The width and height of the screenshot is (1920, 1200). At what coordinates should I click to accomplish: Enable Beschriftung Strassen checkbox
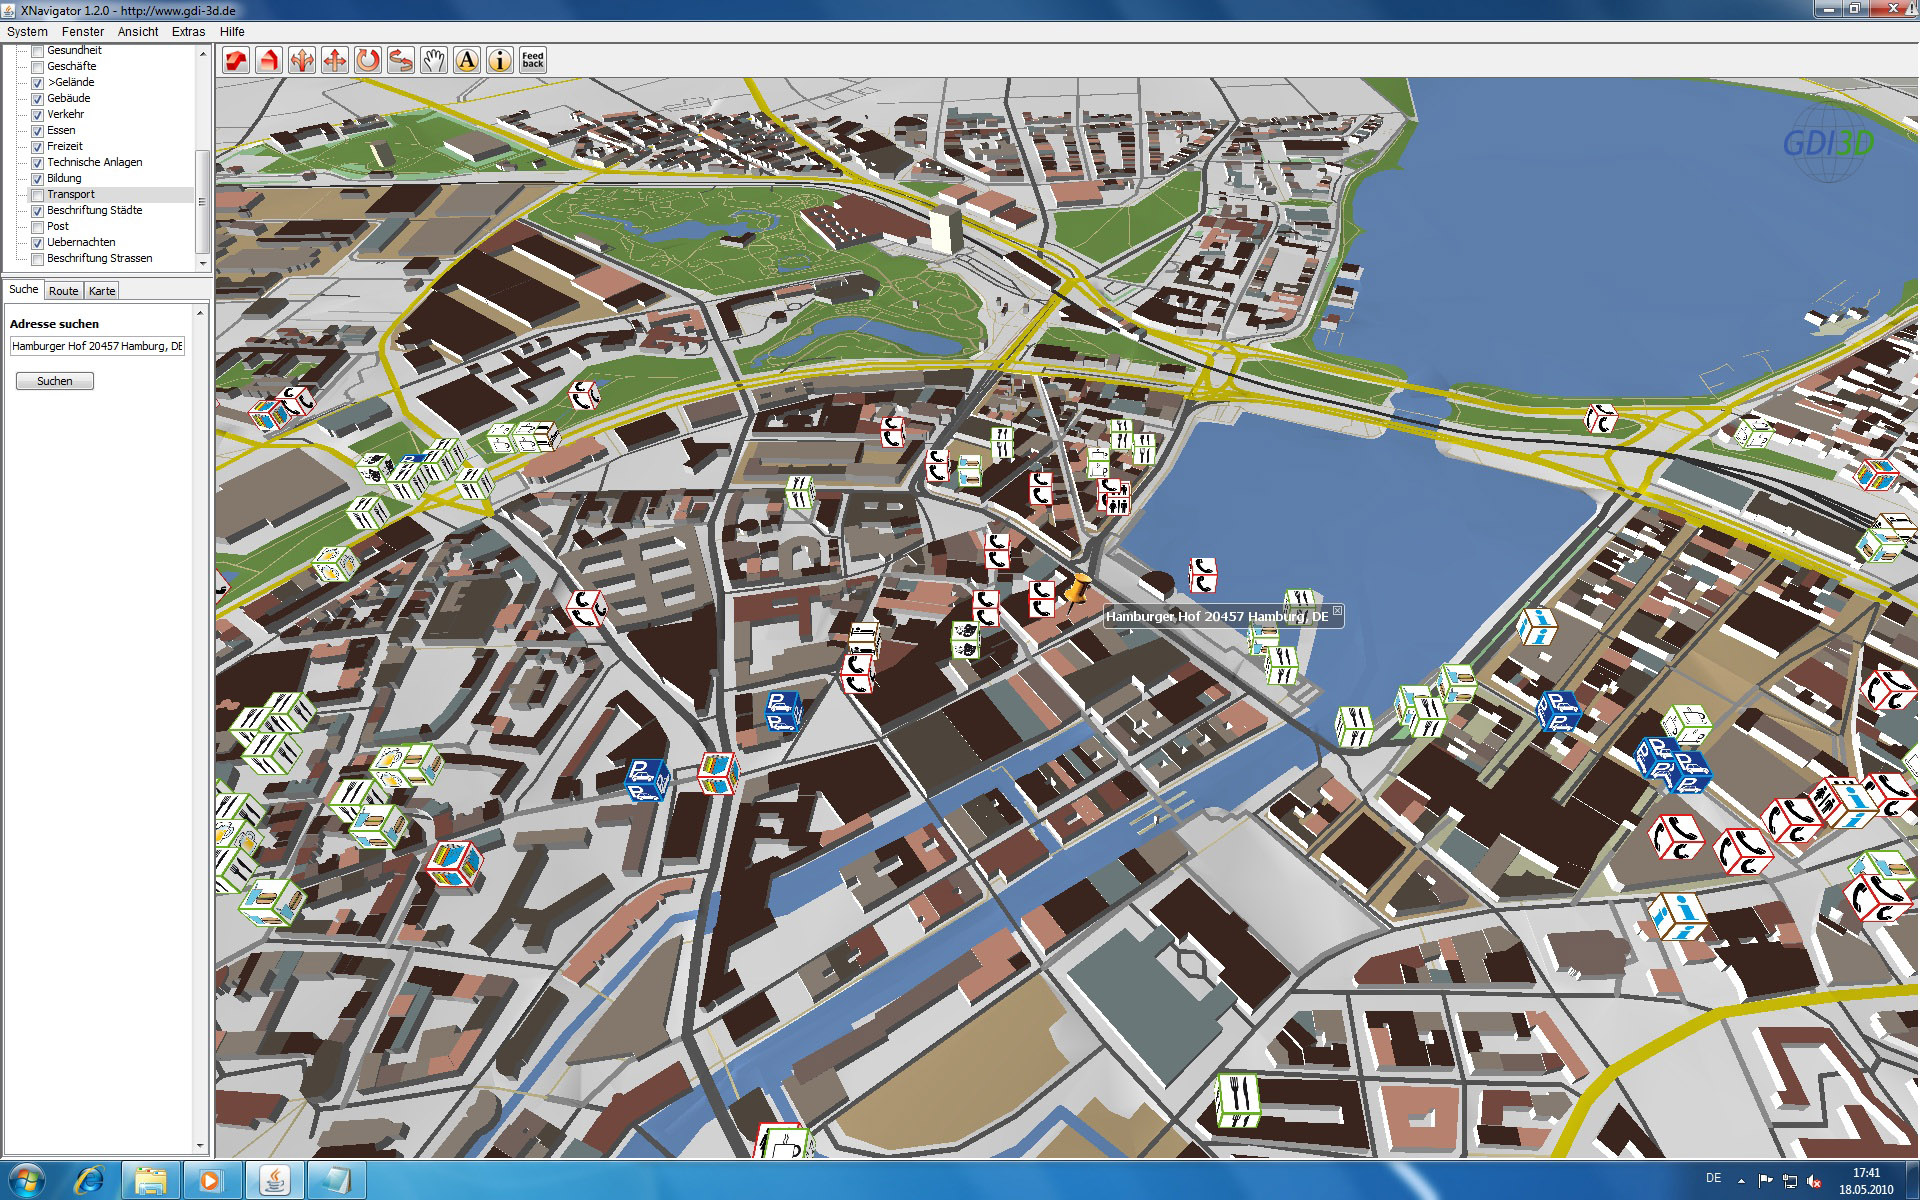click(38, 259)
